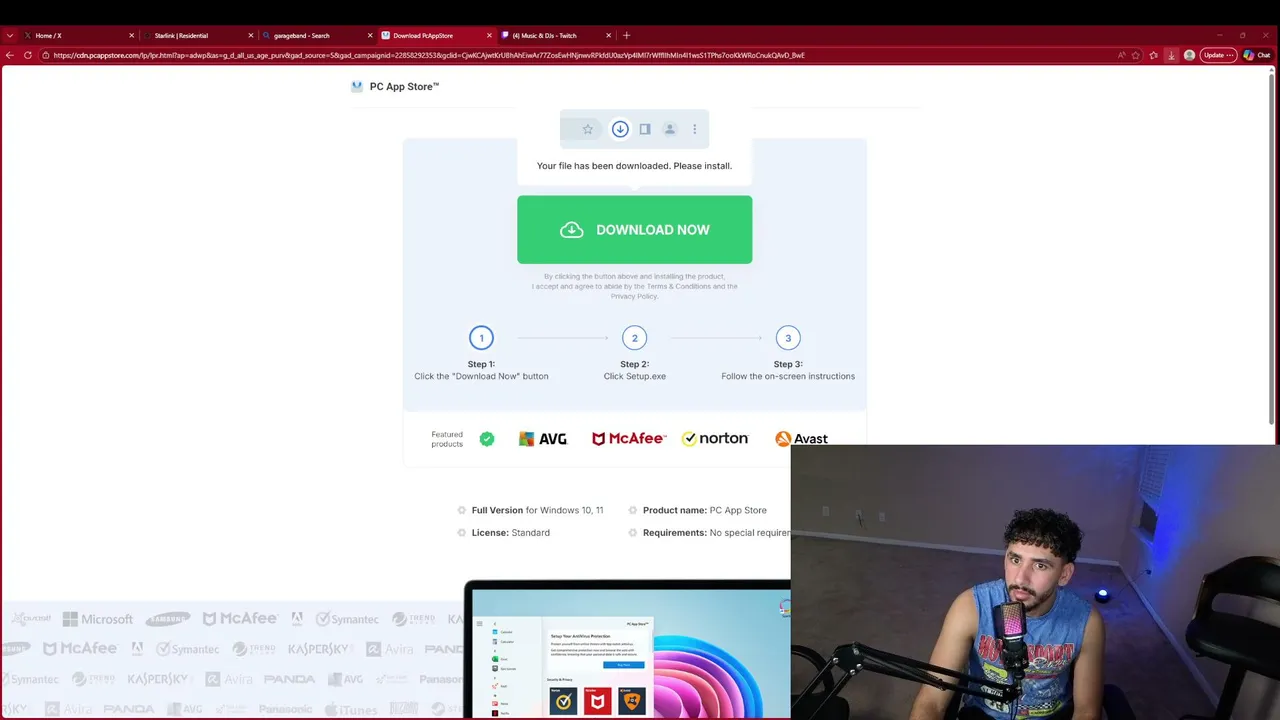Open the Privacy Policy link

point(634,296)
